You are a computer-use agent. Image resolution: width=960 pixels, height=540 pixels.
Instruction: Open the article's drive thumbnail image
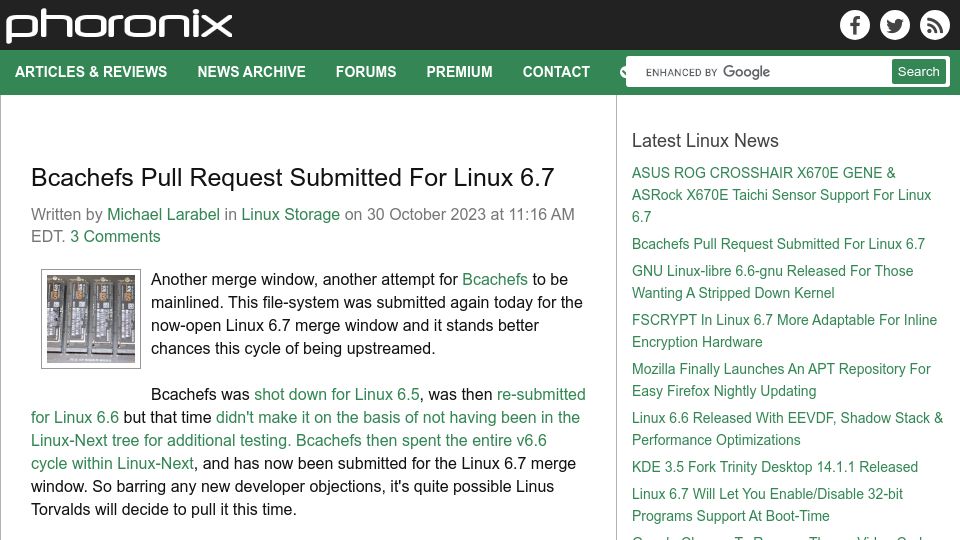[x=91, y=318]
